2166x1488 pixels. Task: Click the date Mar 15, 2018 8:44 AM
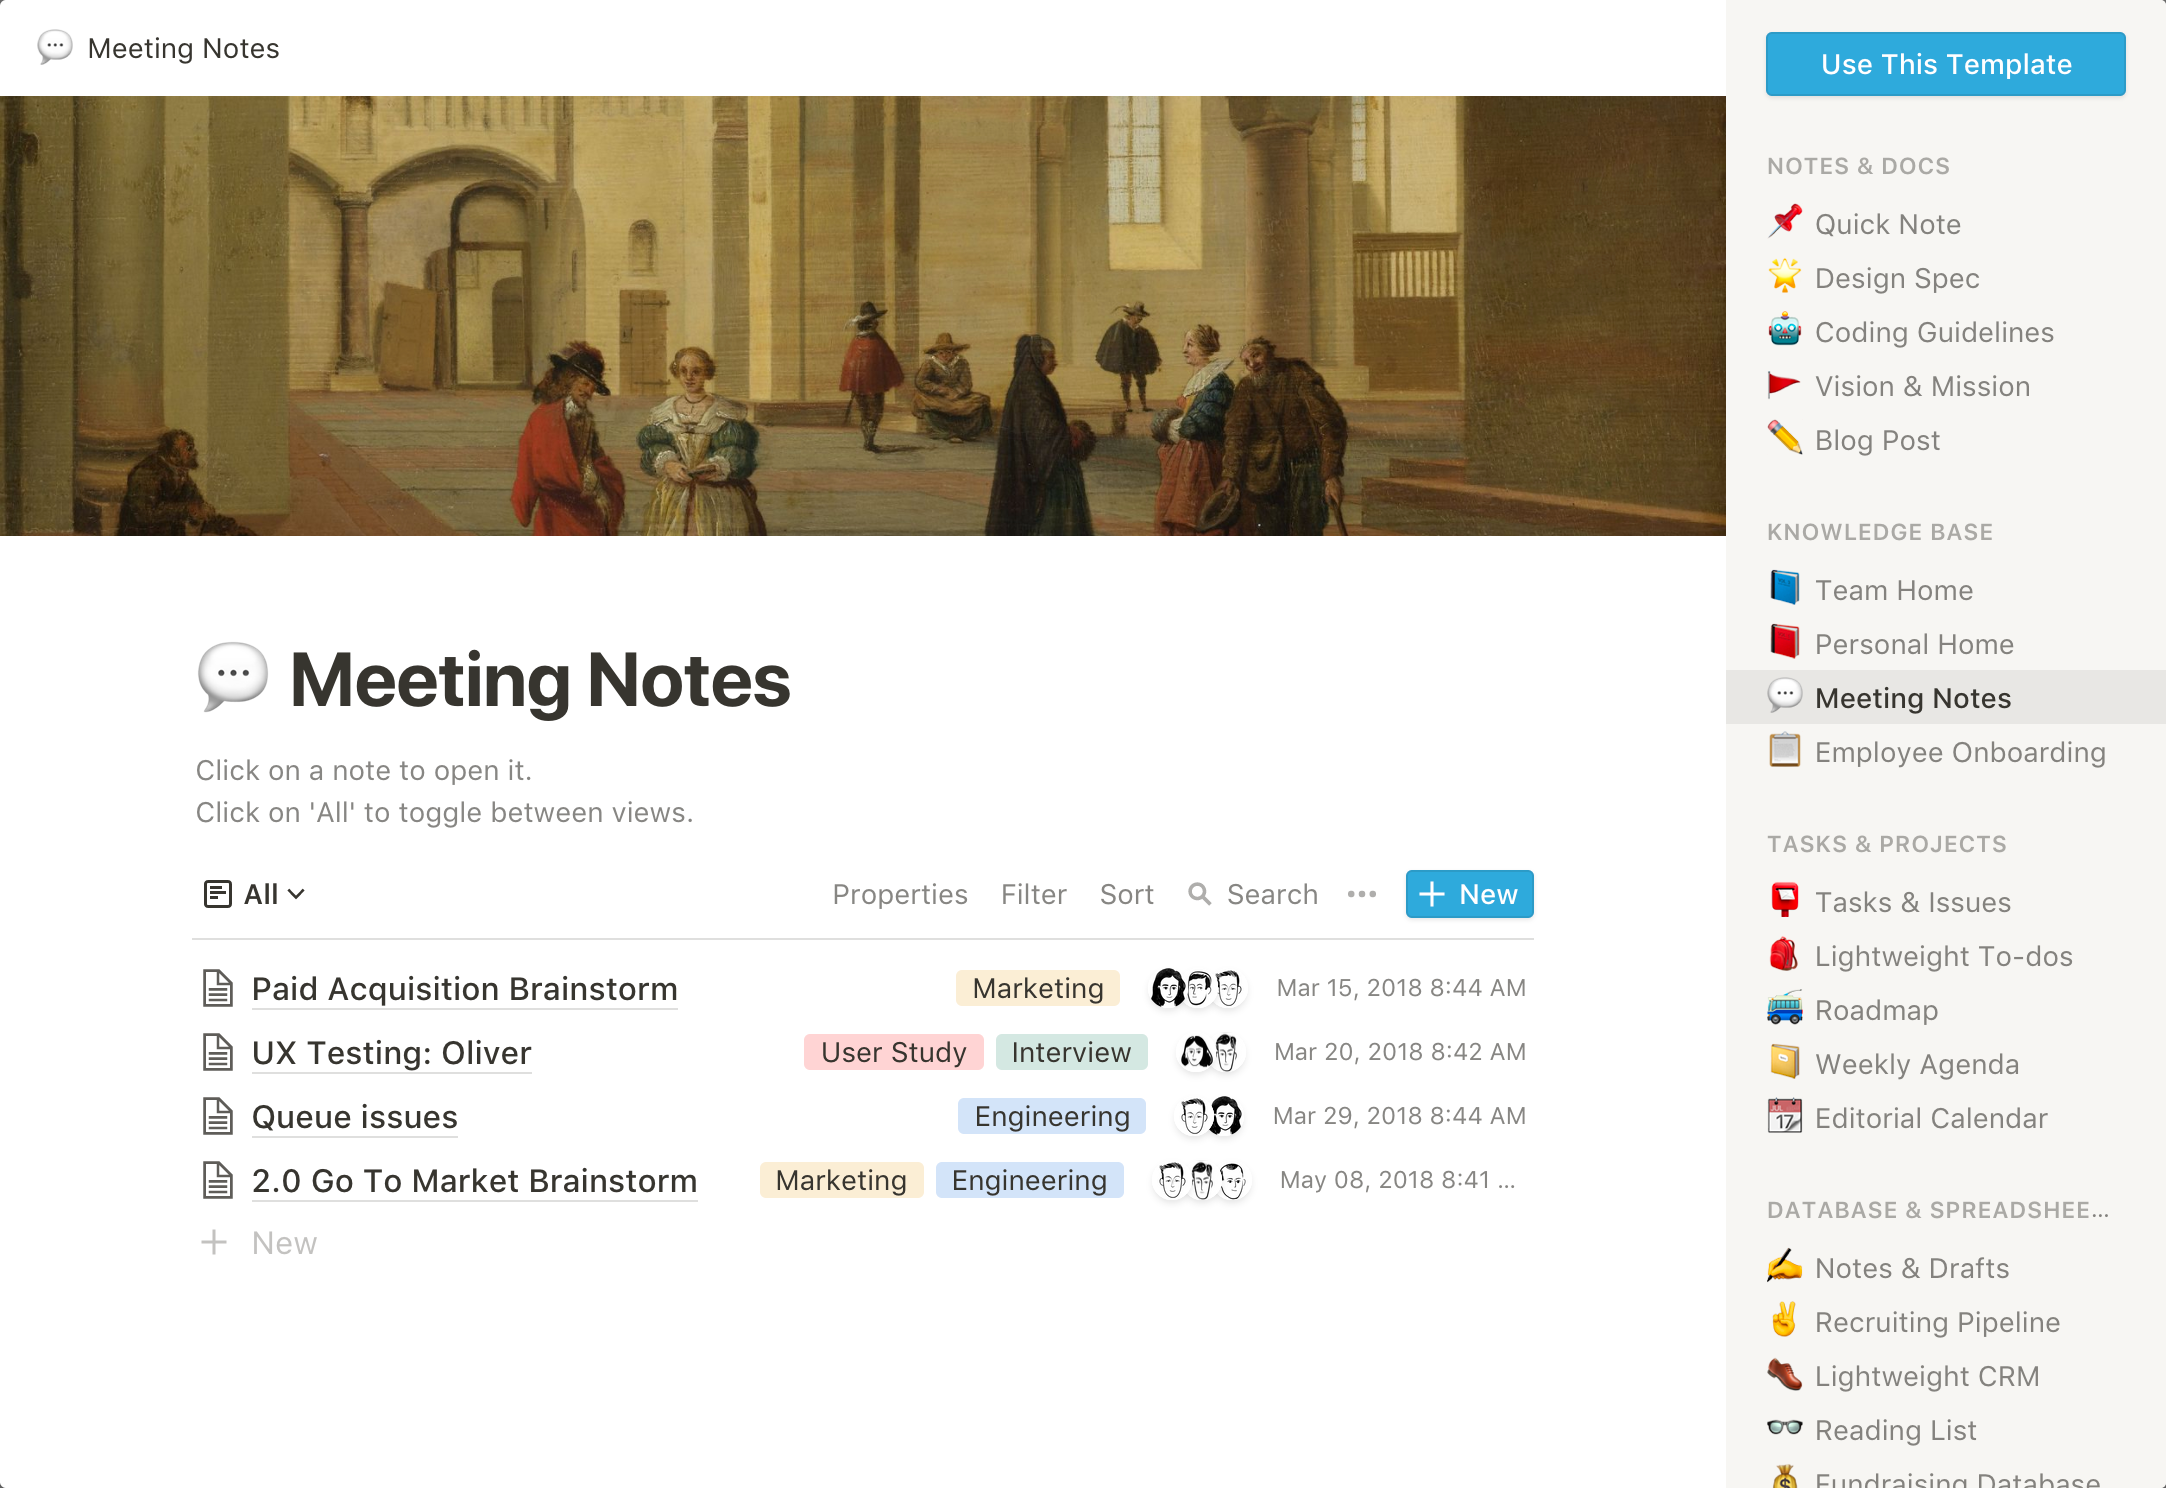point(1401,988)
